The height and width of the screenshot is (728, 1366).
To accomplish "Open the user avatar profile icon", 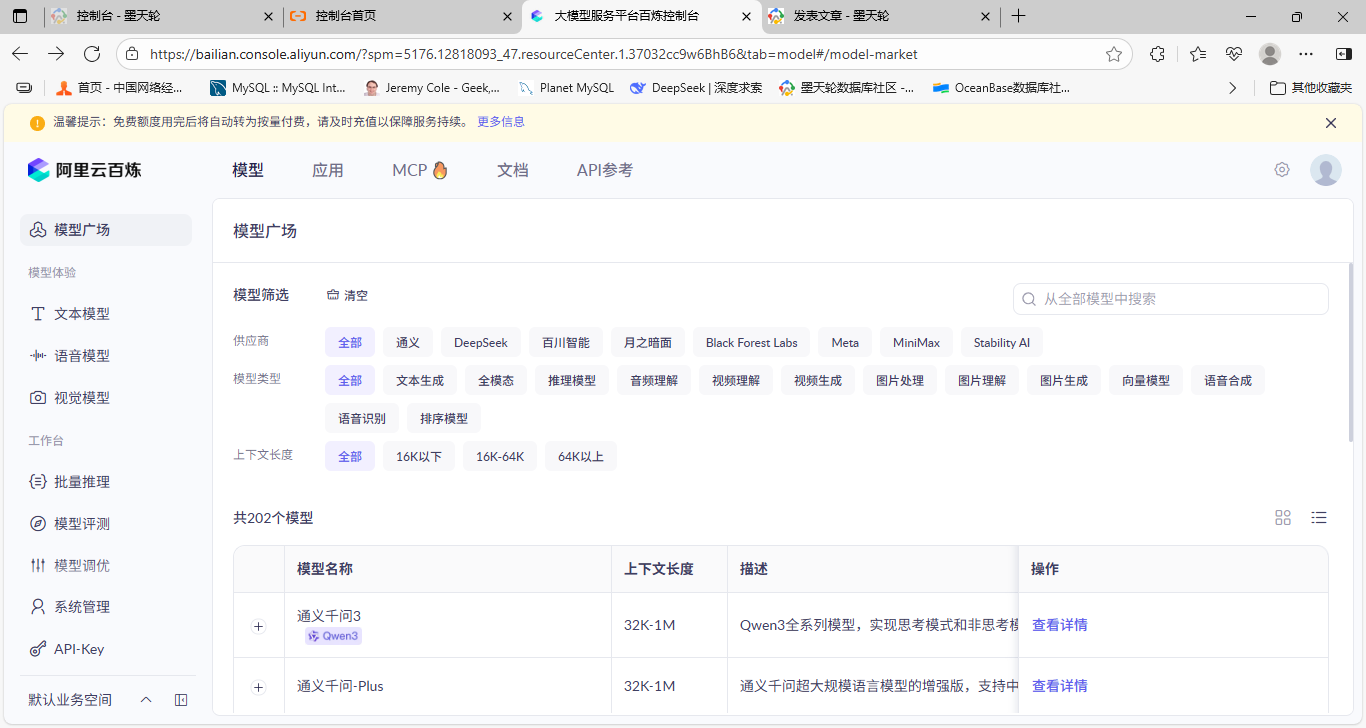I will (1326, 170).
